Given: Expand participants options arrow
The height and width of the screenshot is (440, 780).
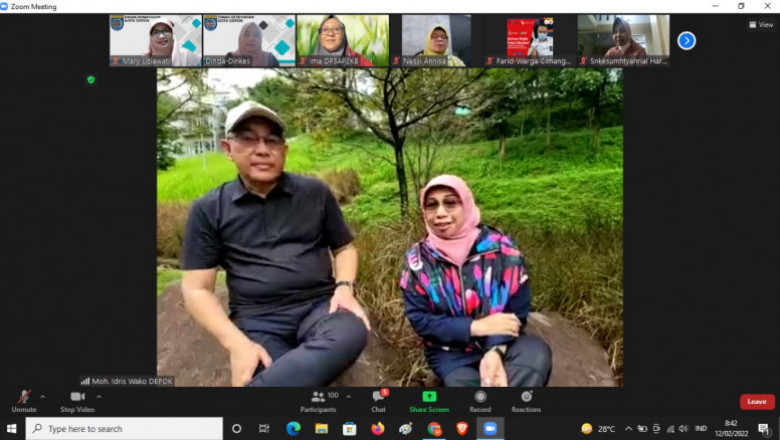Looking at the screenshot, I should [x=348, y=396].
